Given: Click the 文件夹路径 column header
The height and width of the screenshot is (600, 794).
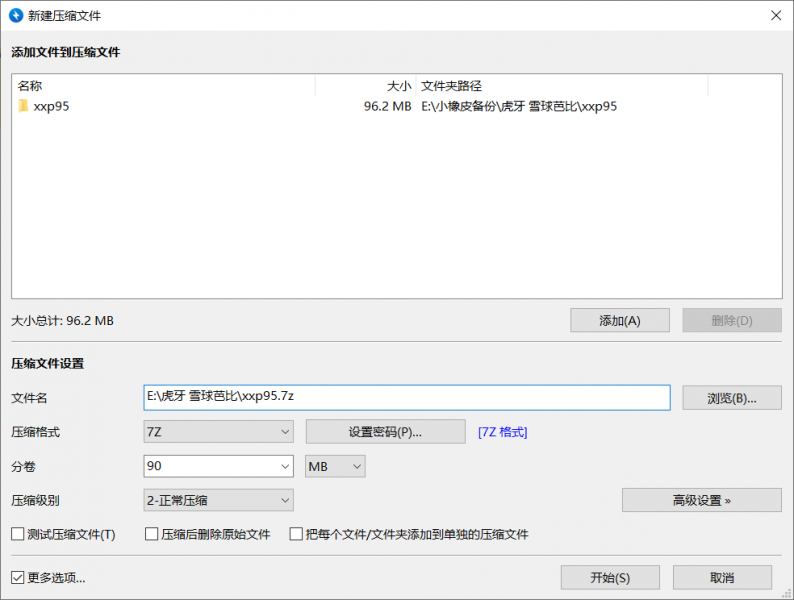Looking at the screenshot, I should 562,86.
